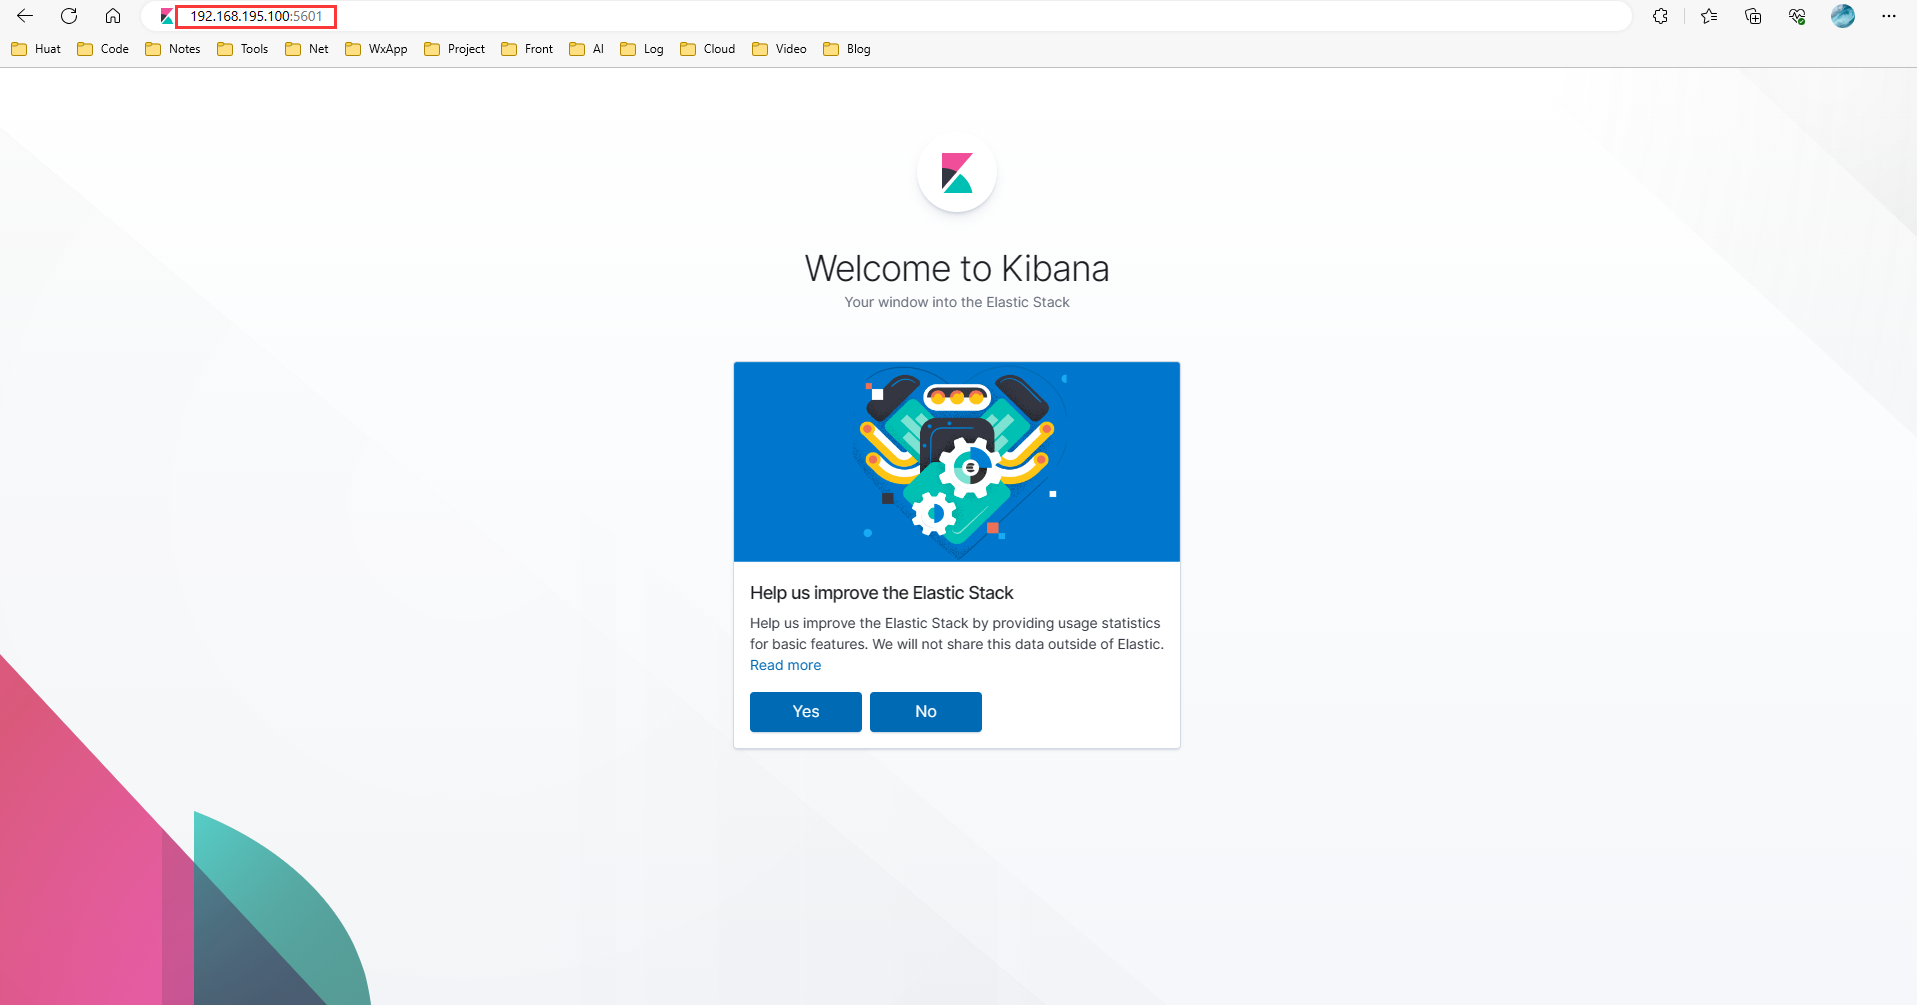Open the browser settings ellipsis menu
The height and width of the screenshot is (1005, 1917).
coord(1888,16)
